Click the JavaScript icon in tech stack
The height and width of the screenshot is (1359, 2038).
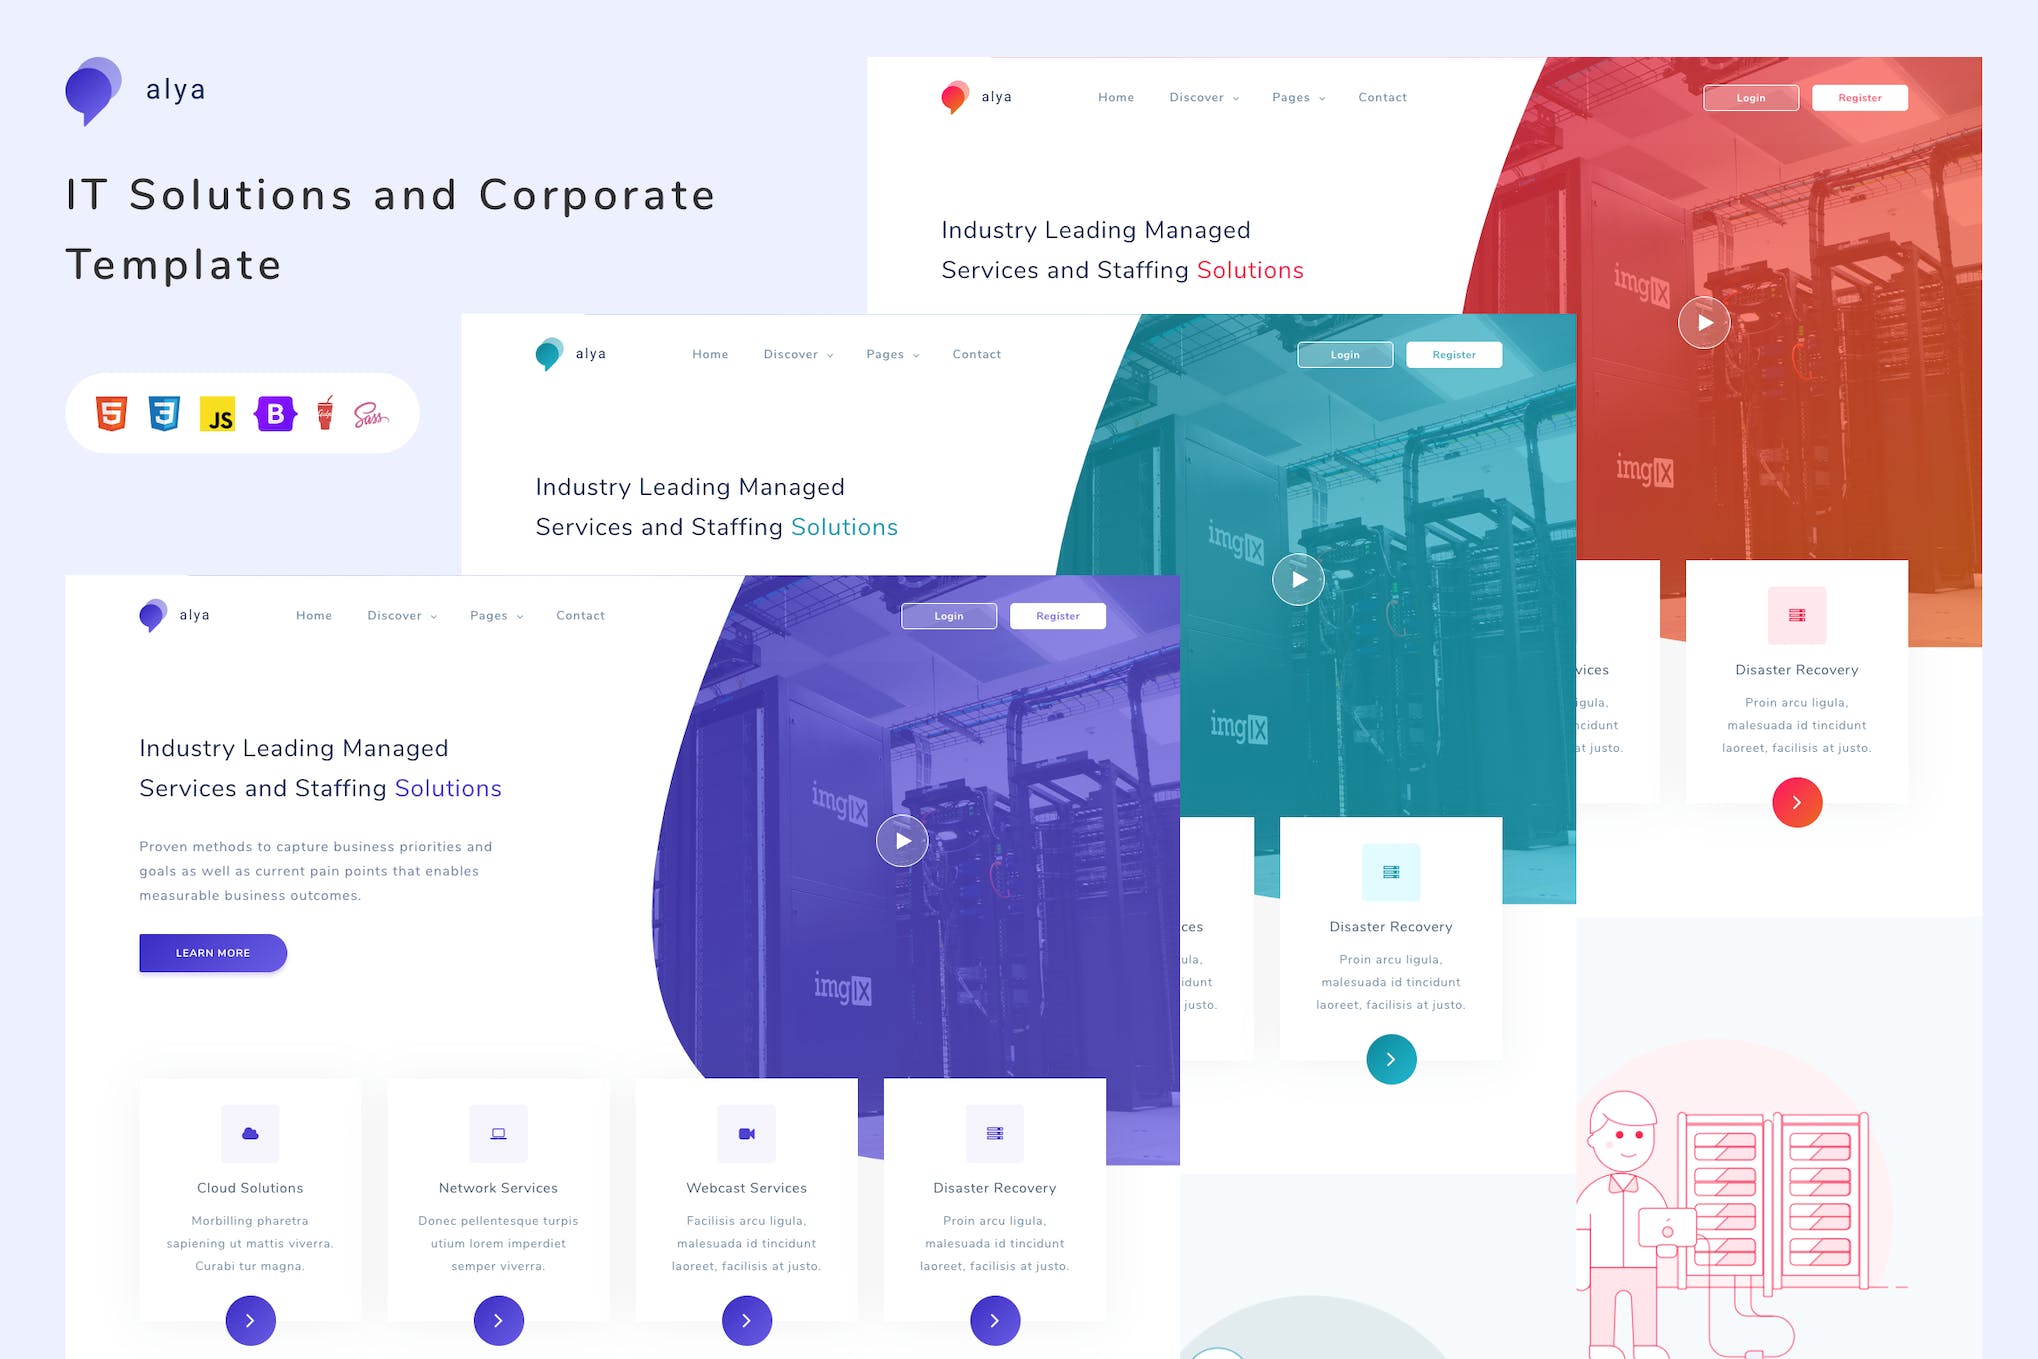click(217, 413)
